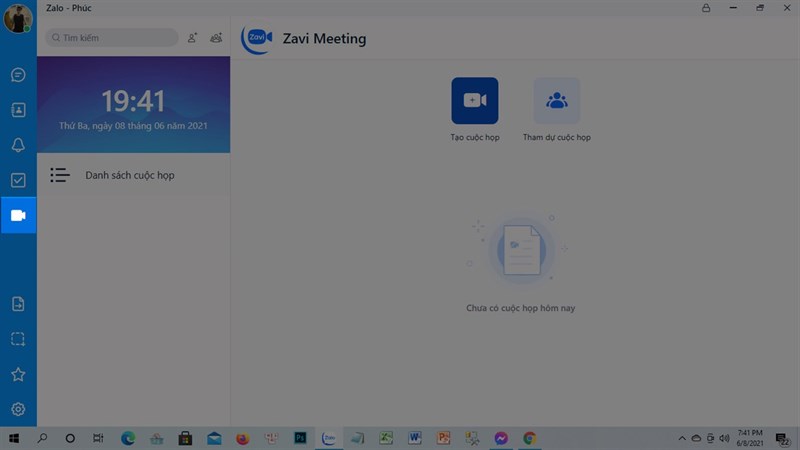Open the starred favorites icon in sidebar
The height and width of the screenshot is (450, 800).
point(18,374)
